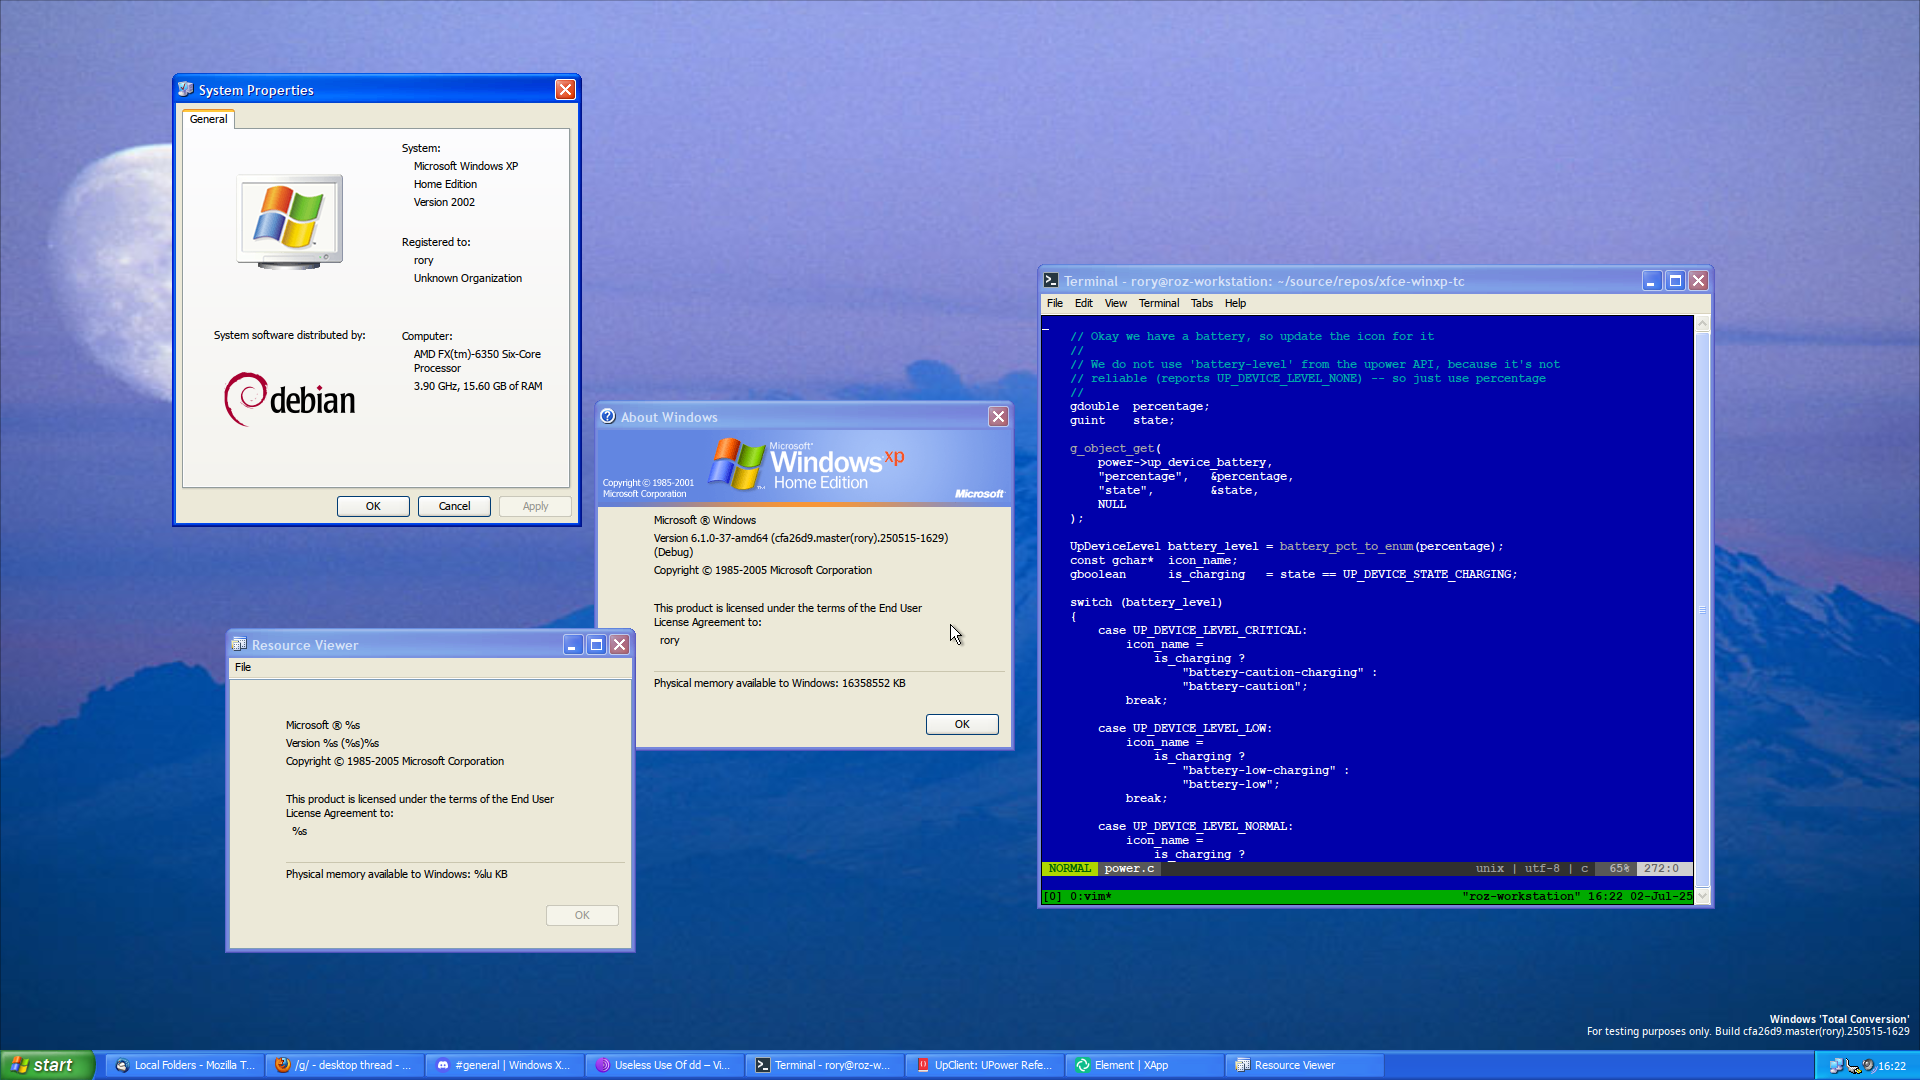Click the Terminal scrollbar down arrow
The width and height of the screenshot is (1920, 1080).
[1702, 896]
